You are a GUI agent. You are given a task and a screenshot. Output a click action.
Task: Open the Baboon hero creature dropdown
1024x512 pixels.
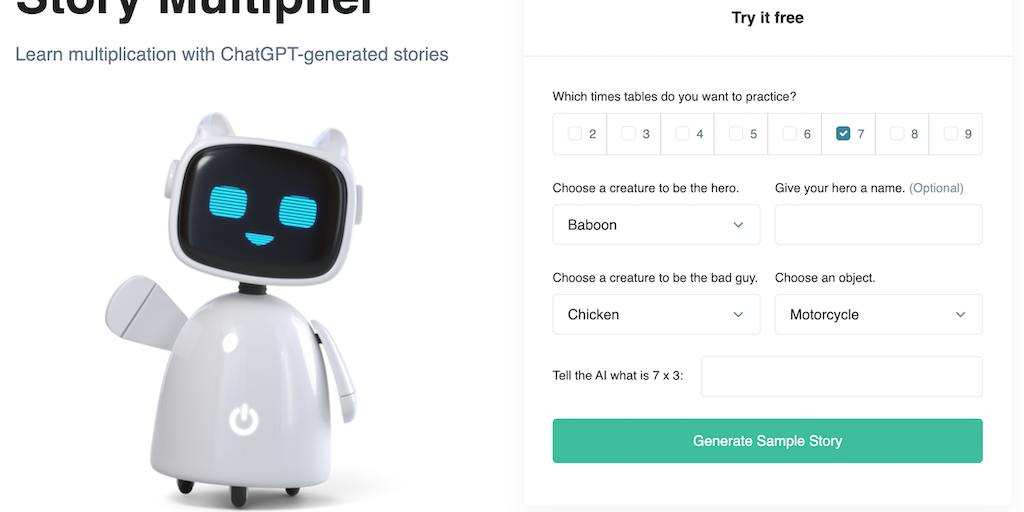pos(656,225)
